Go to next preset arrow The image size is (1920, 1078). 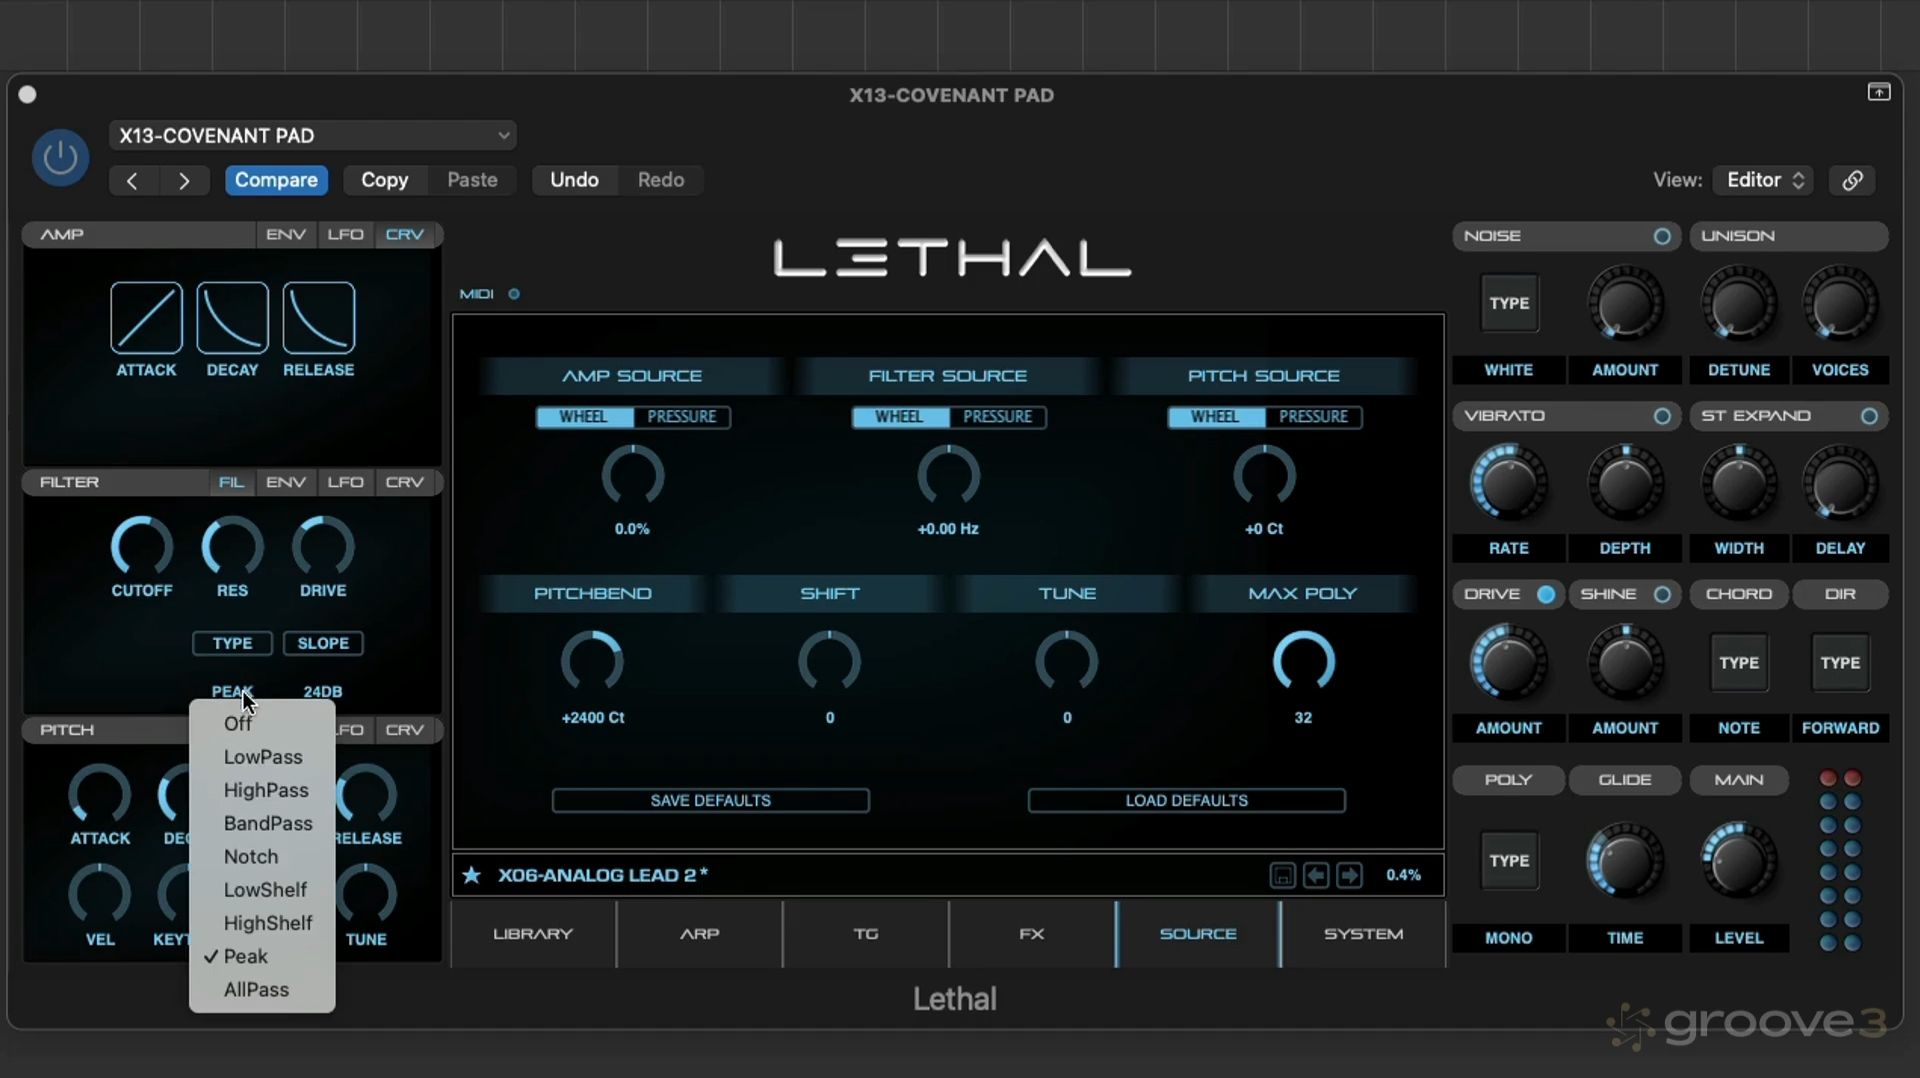coord(184,180)
